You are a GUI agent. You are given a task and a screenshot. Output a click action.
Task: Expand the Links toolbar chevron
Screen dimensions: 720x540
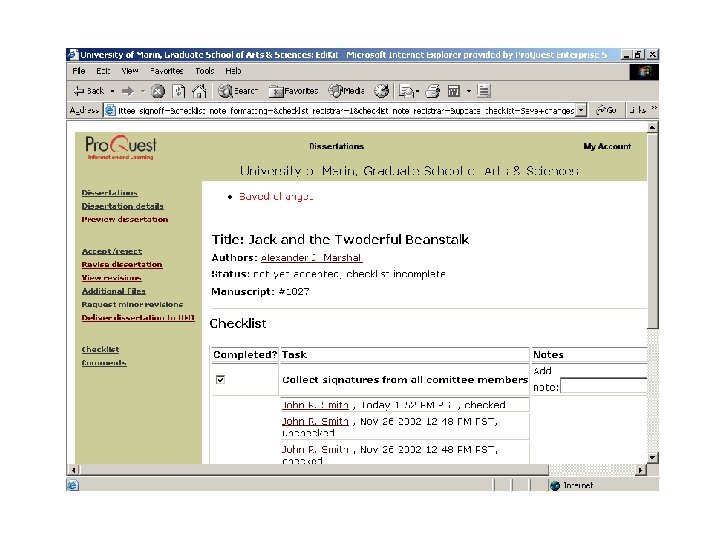click(654, 108)
